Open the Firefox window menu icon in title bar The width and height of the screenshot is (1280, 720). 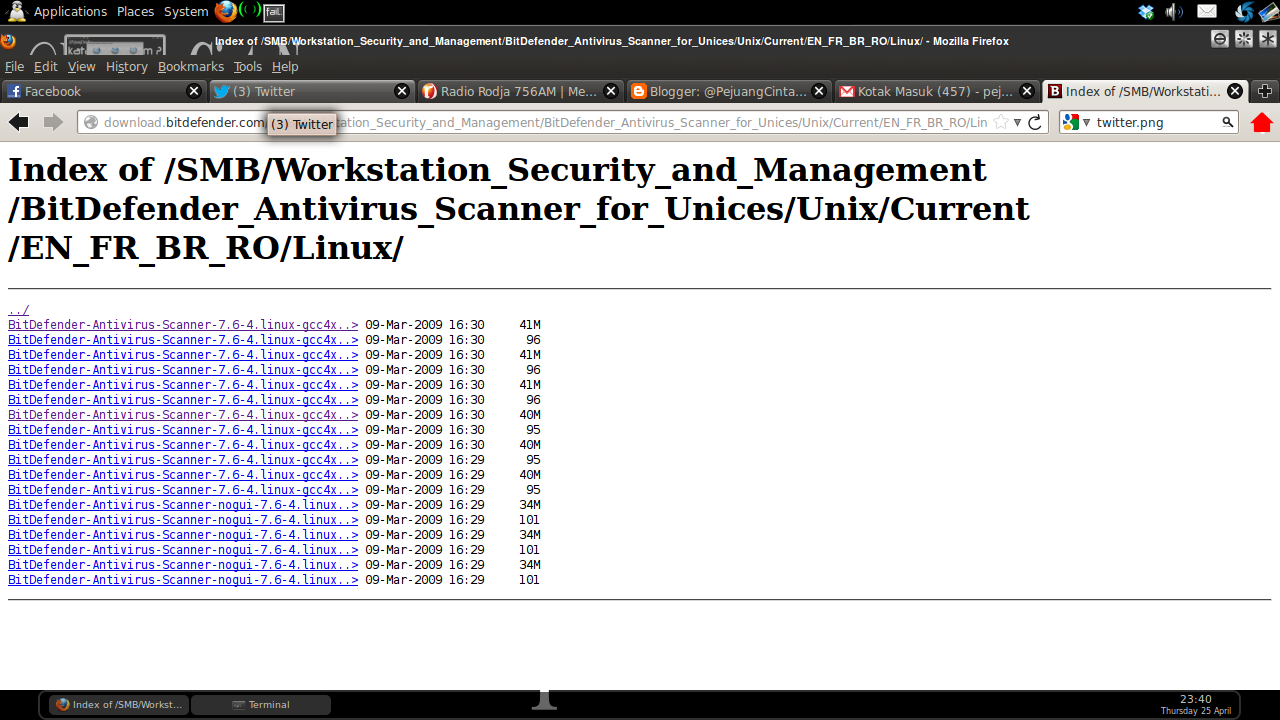pos(8,42)
